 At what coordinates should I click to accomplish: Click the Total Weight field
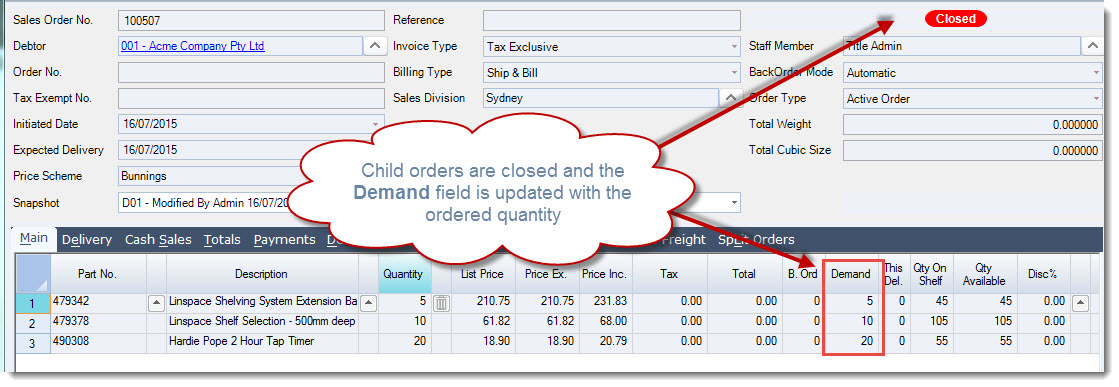(973, 124)
